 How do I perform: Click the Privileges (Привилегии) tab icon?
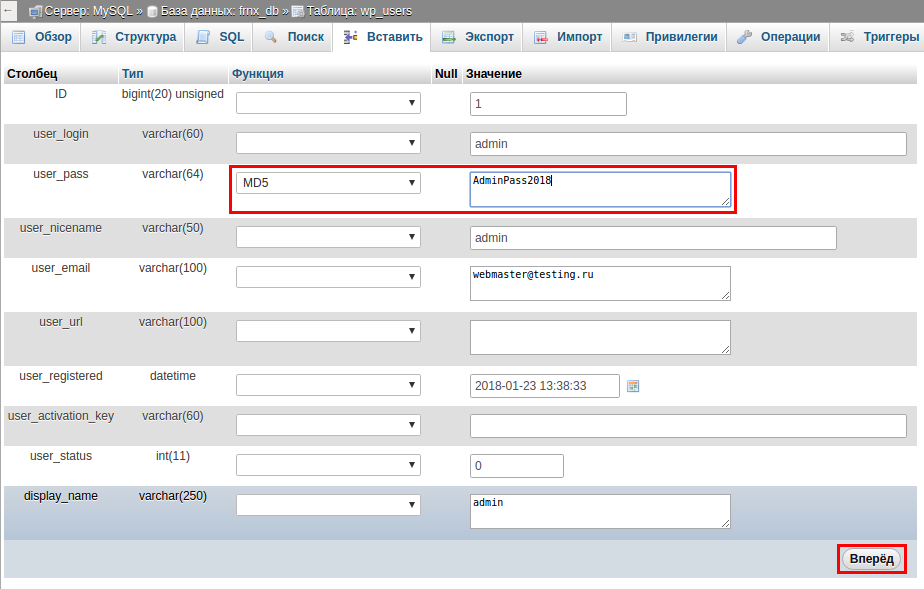pos(629,37)
